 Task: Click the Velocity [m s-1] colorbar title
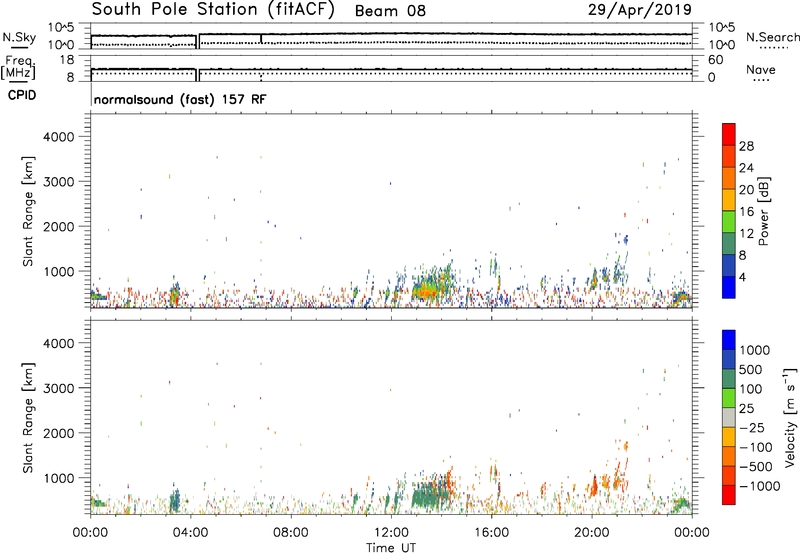tap(790, 417)
